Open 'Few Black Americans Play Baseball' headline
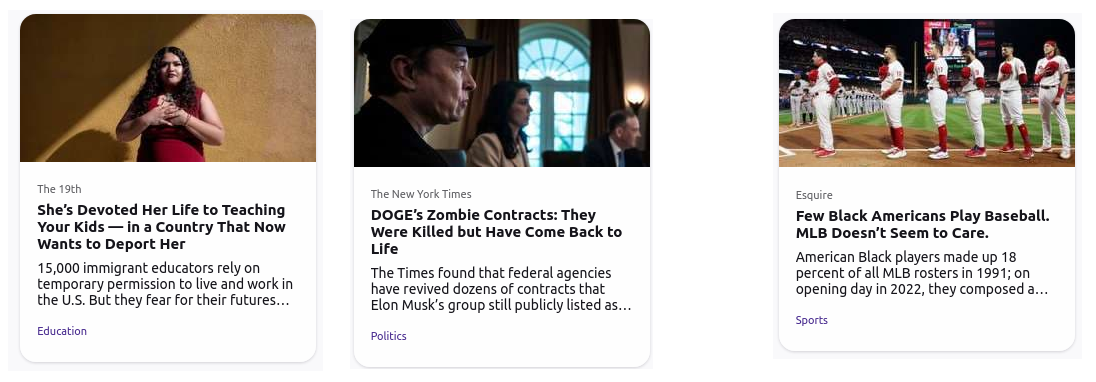The height and width of the screenshot is (382, 1096). coord(923,224)
